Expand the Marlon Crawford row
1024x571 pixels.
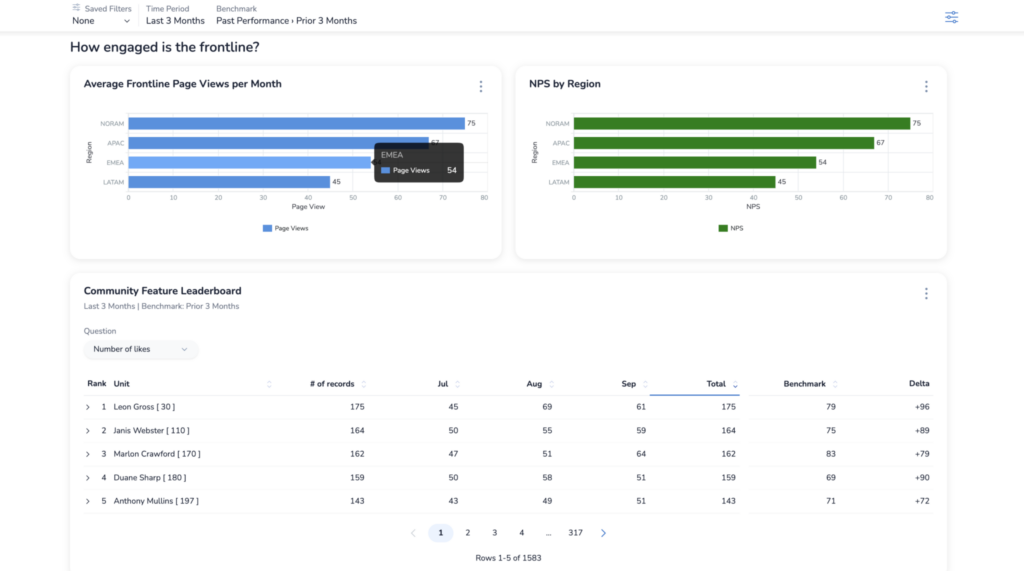coord(88,455)
